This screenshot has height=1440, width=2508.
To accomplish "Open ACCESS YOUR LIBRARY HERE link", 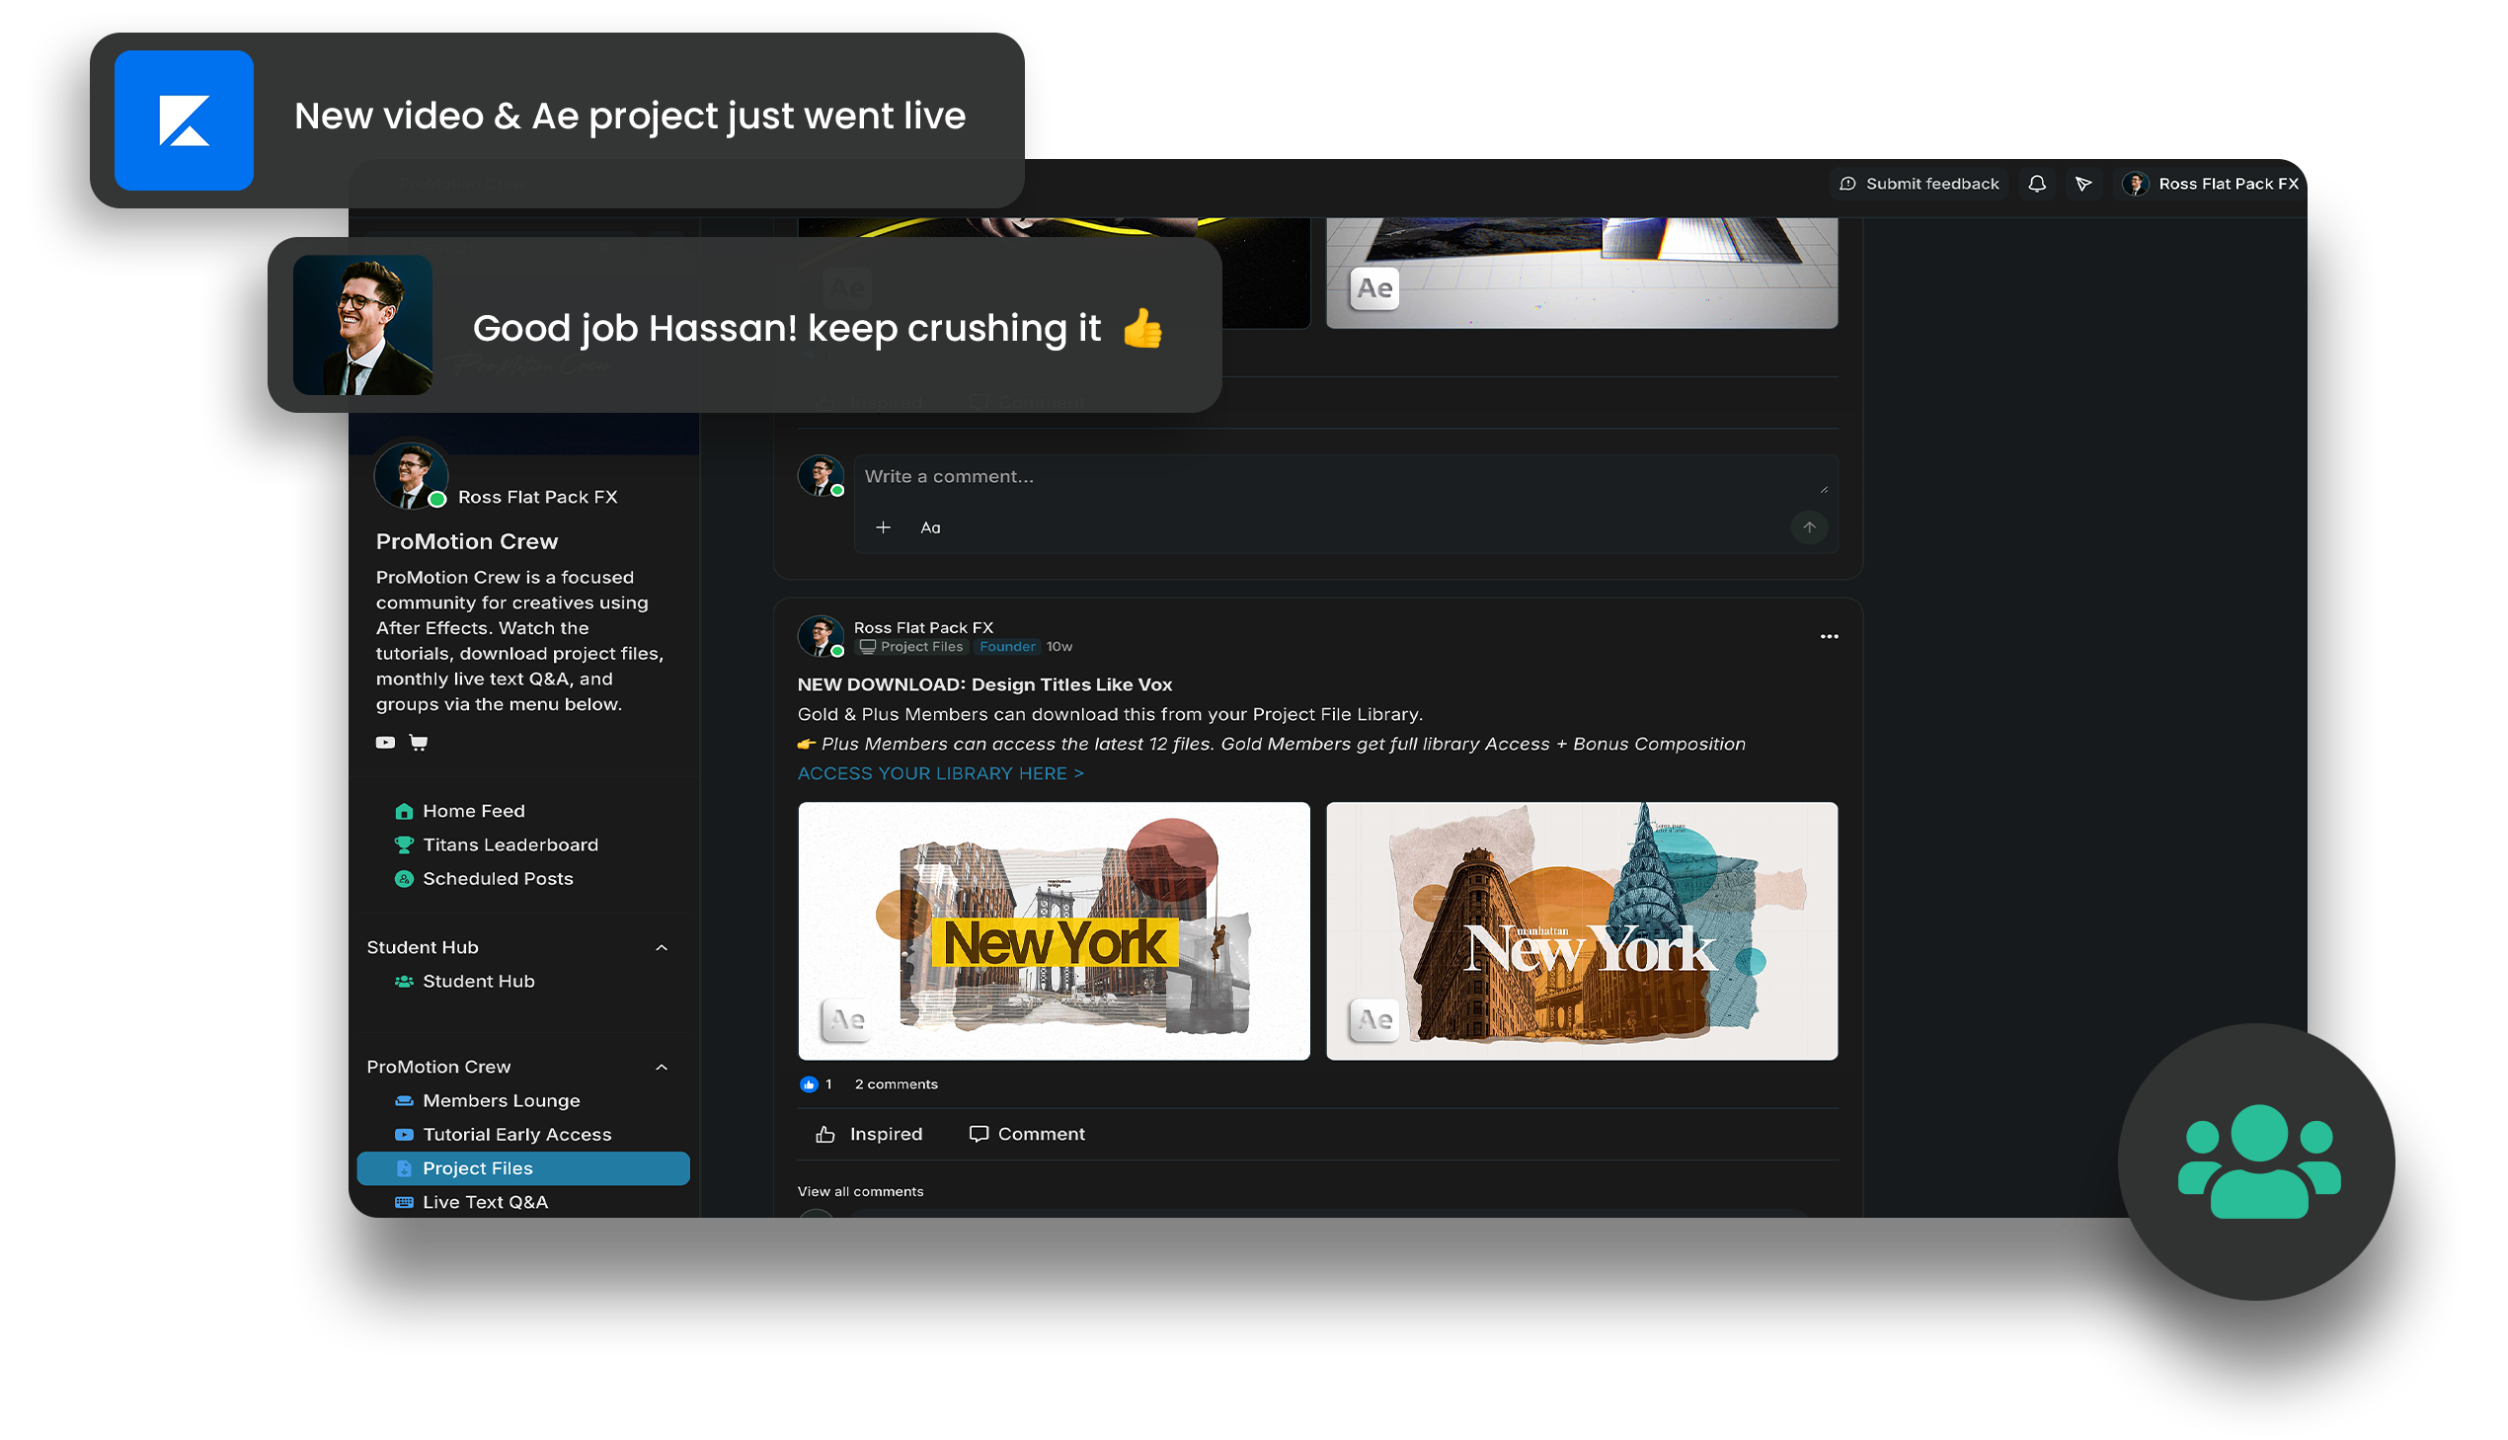I will (x=940, y=773).
